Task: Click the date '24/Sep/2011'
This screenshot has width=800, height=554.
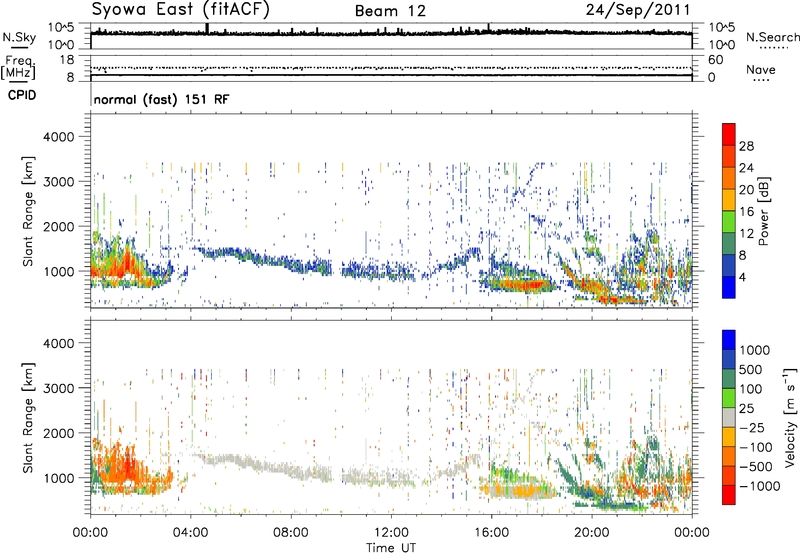Action: (x=638, y=10)
